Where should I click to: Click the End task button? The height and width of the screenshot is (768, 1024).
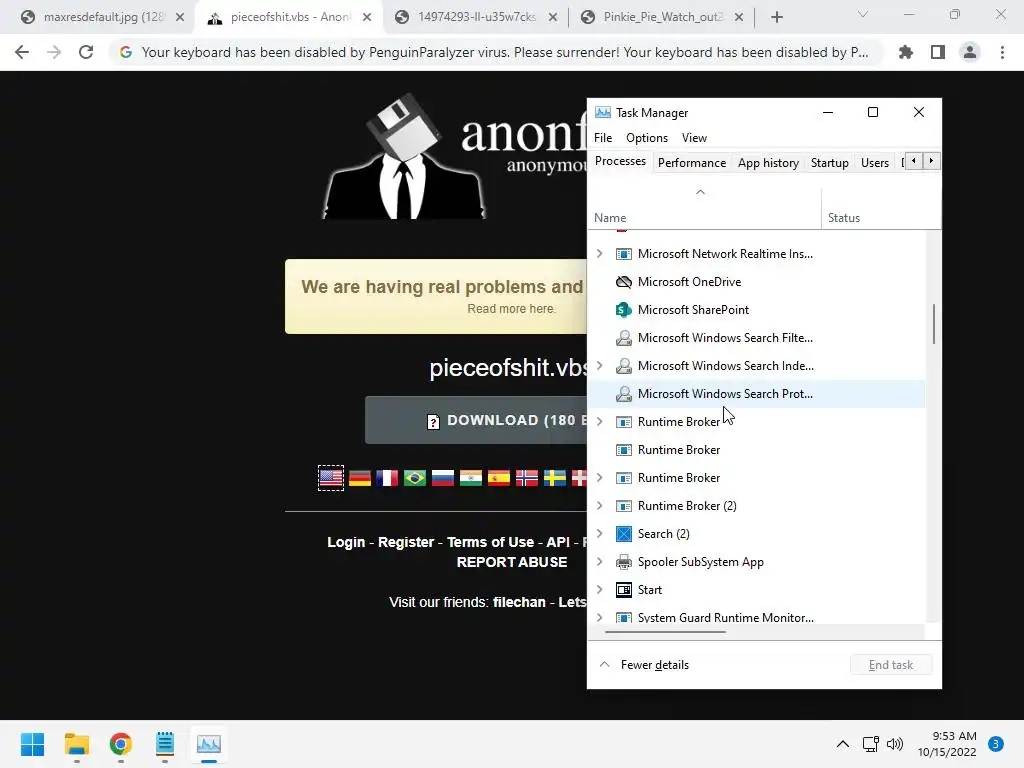pyautogui.click(x=891, y=665)
